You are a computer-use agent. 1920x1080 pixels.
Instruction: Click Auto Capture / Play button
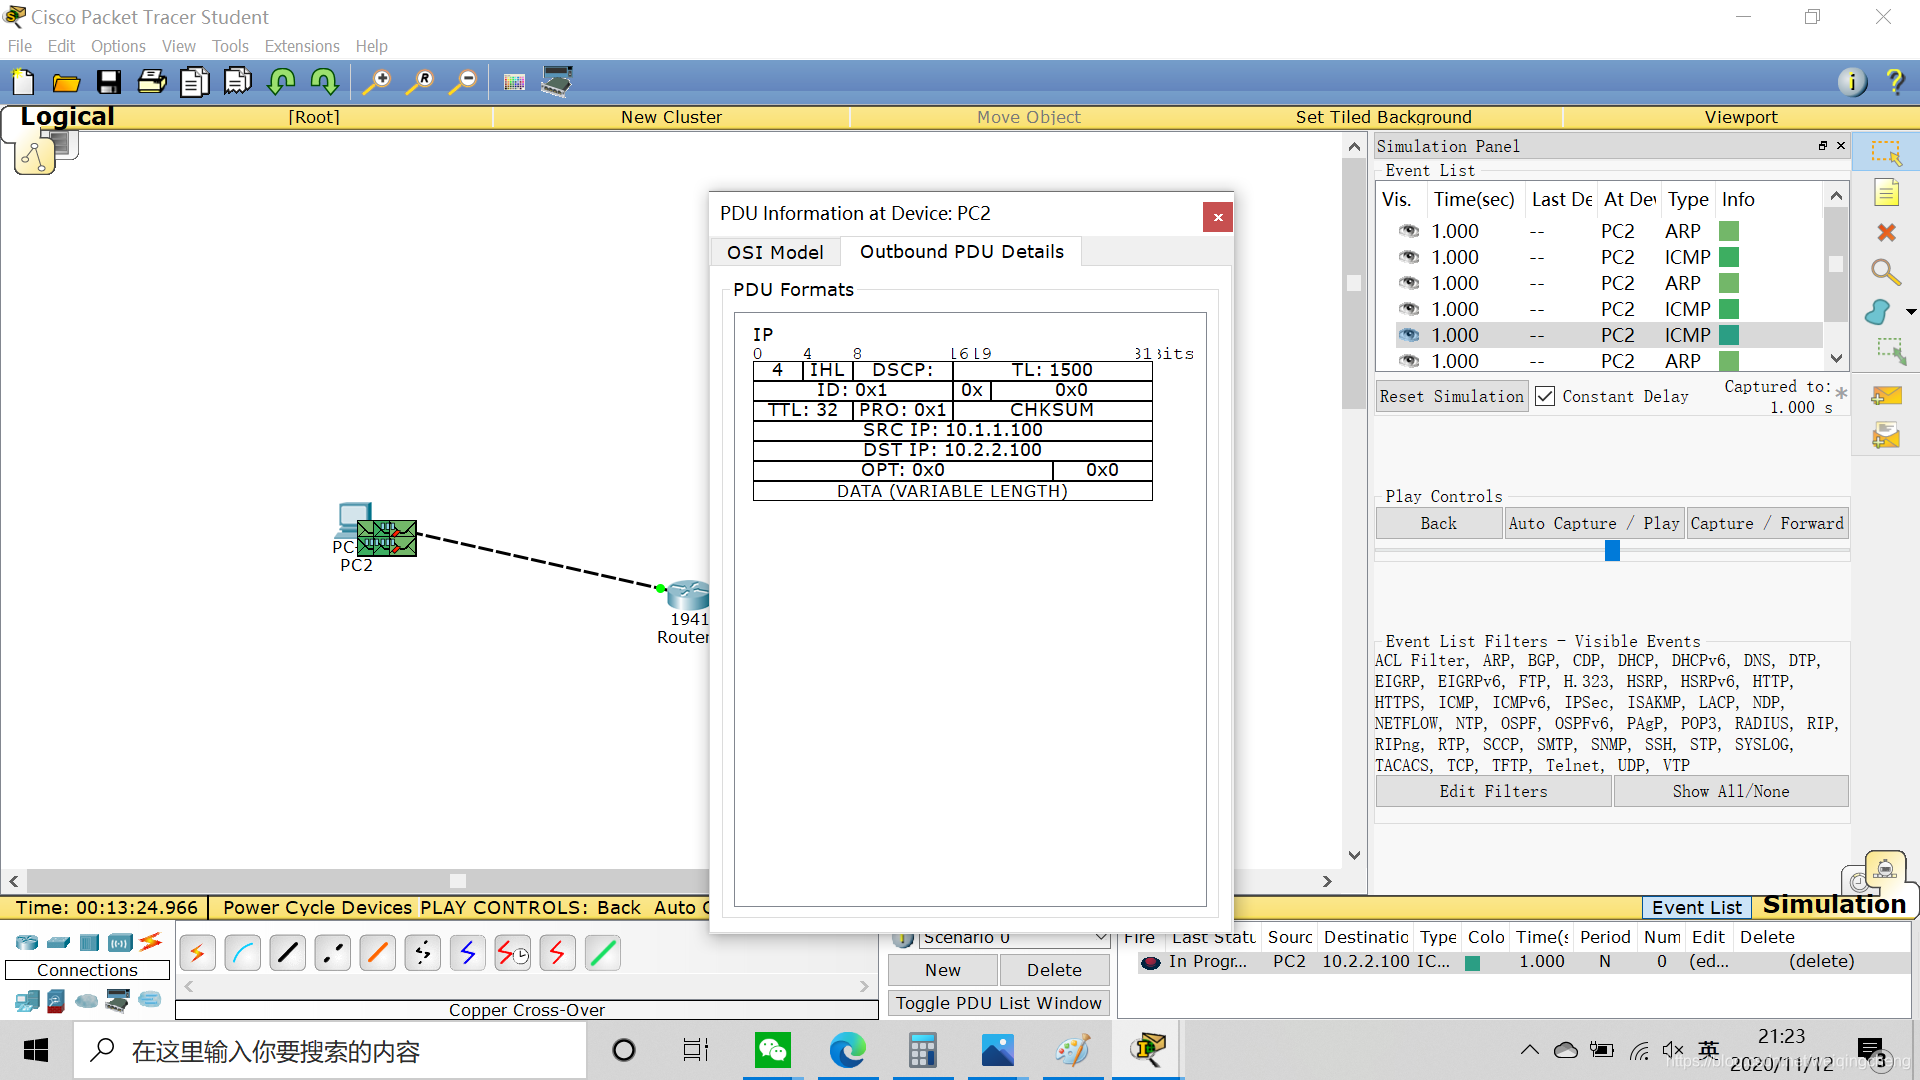(x=1593, y=523)
